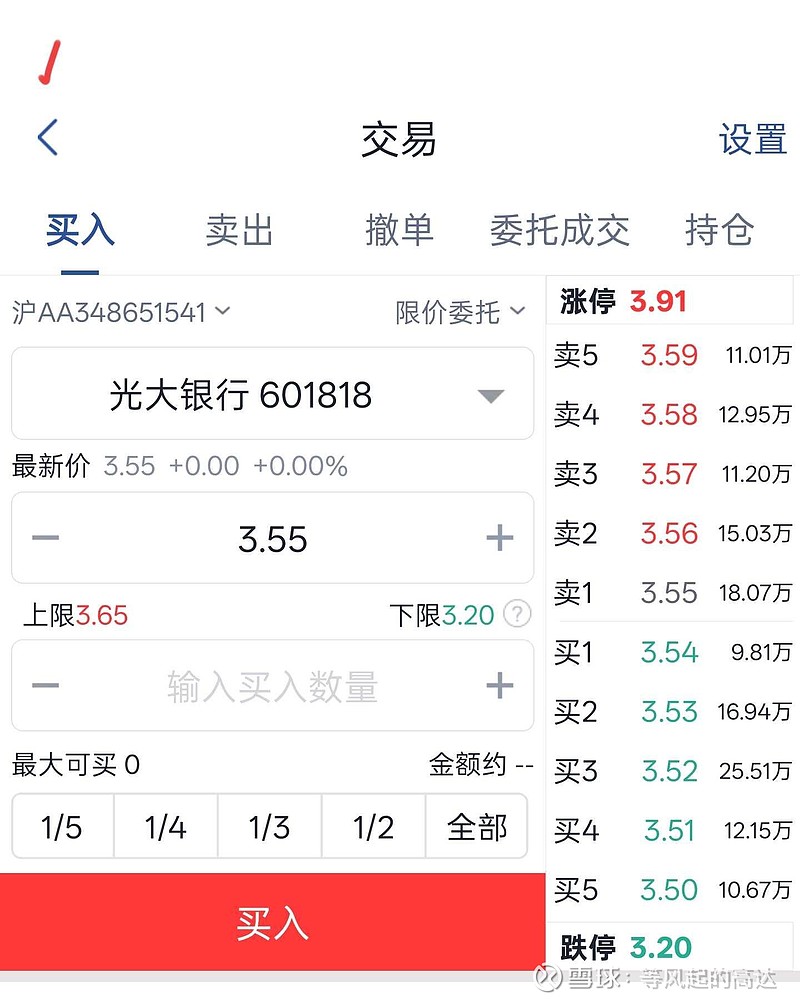This screenshot has width=800, height=1003.
Task: Open 设置 settings
Action: pyautogui.click(x=753, y=139)
